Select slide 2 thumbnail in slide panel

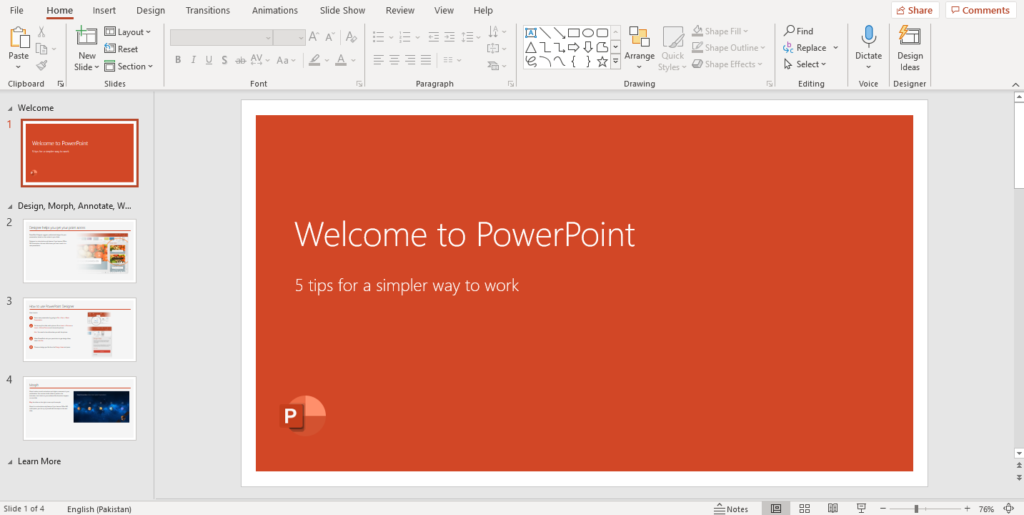coord(80,251)
